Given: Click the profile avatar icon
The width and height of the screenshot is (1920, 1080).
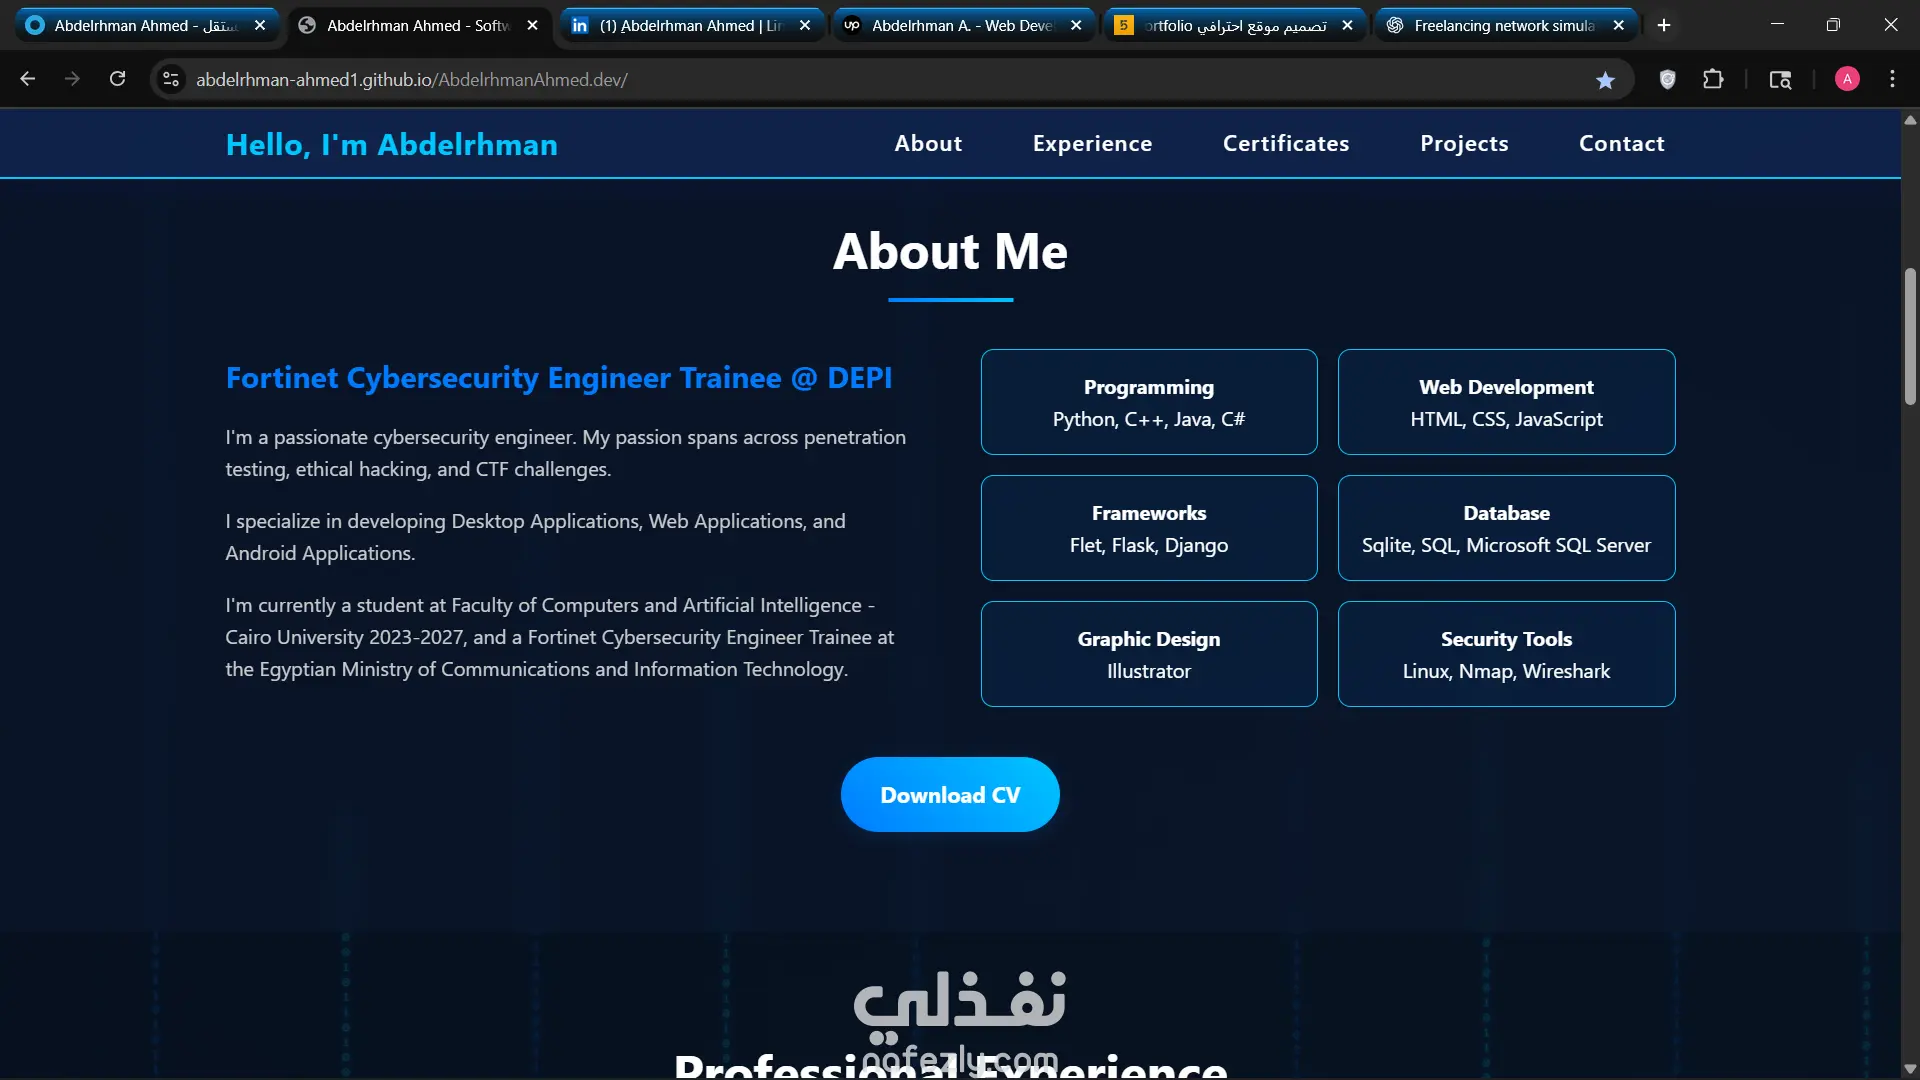Looking at the screenshot, I should pos(1847,80).
